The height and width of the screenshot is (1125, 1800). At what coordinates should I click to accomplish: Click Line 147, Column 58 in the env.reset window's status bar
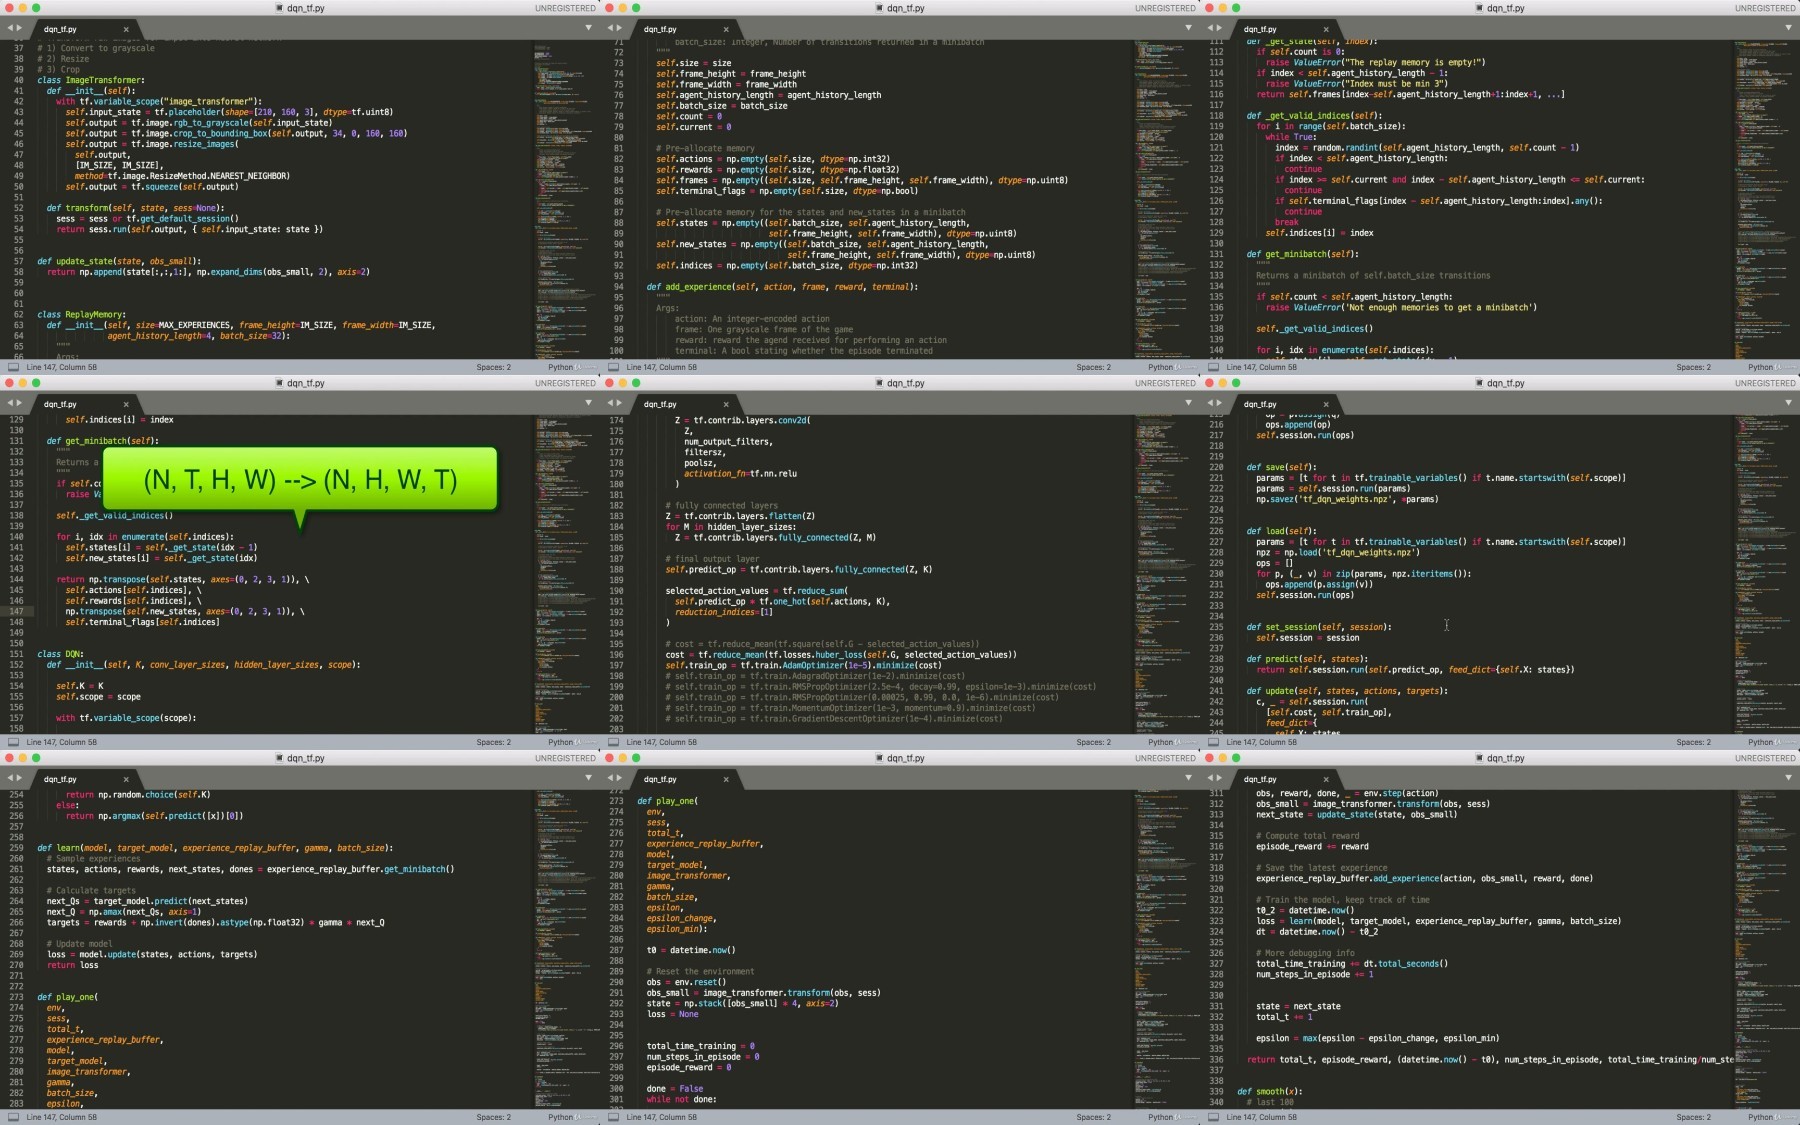pyautogui.click(x=661, y=1117)
